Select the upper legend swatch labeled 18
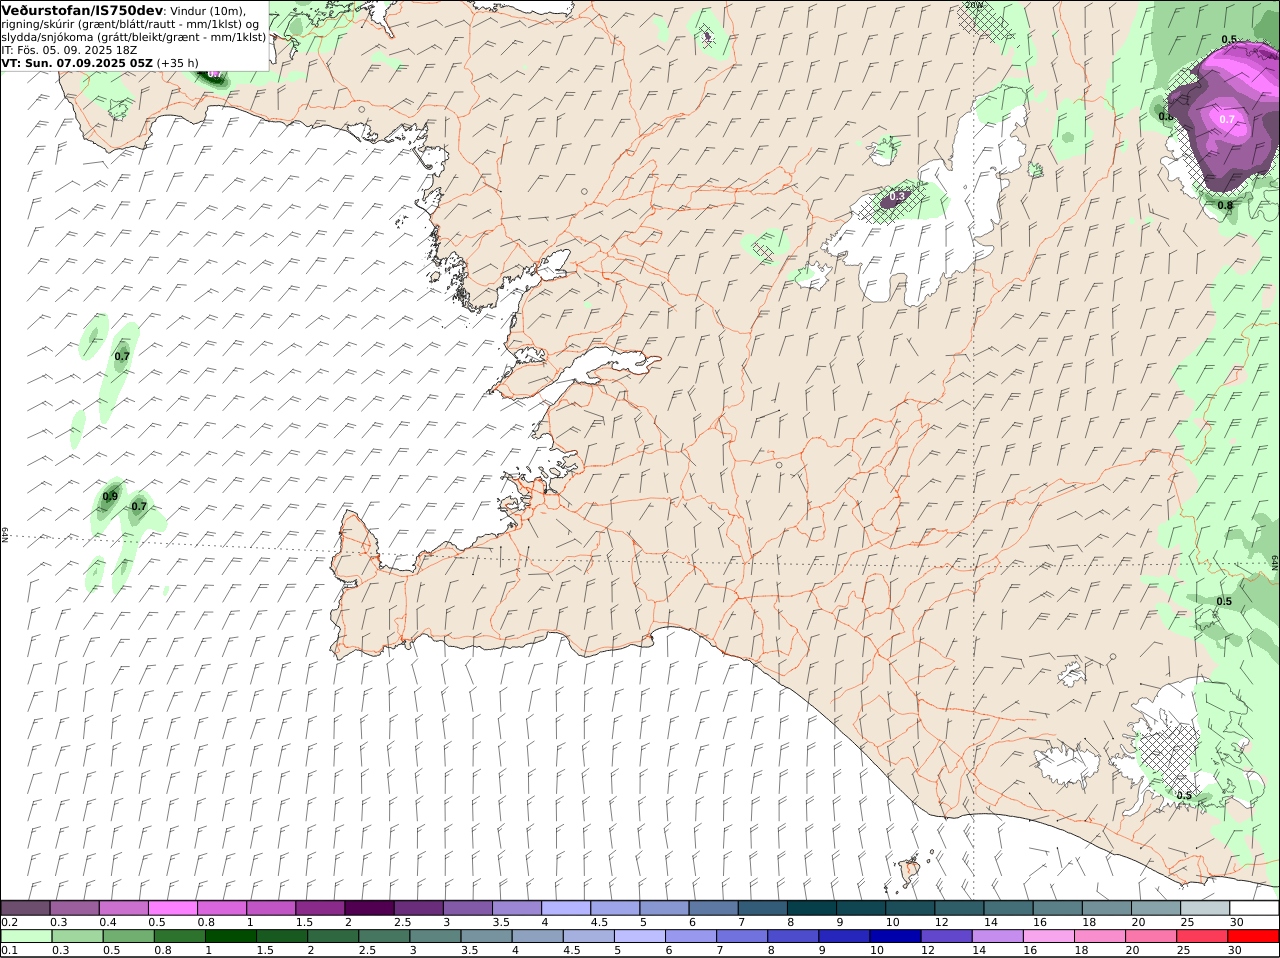The width and height of the screenshot is (1280, 958). [x=1107, y=908]
